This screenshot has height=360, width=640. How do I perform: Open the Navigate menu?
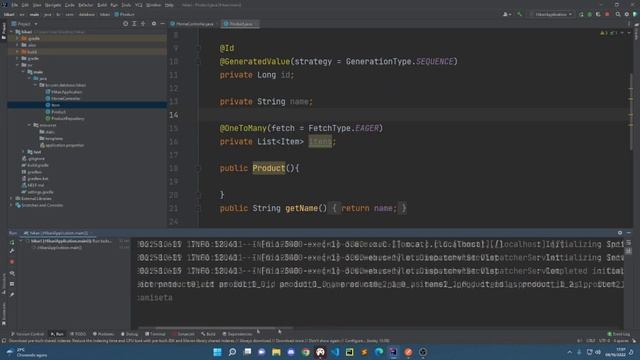[x=53, y=5]
